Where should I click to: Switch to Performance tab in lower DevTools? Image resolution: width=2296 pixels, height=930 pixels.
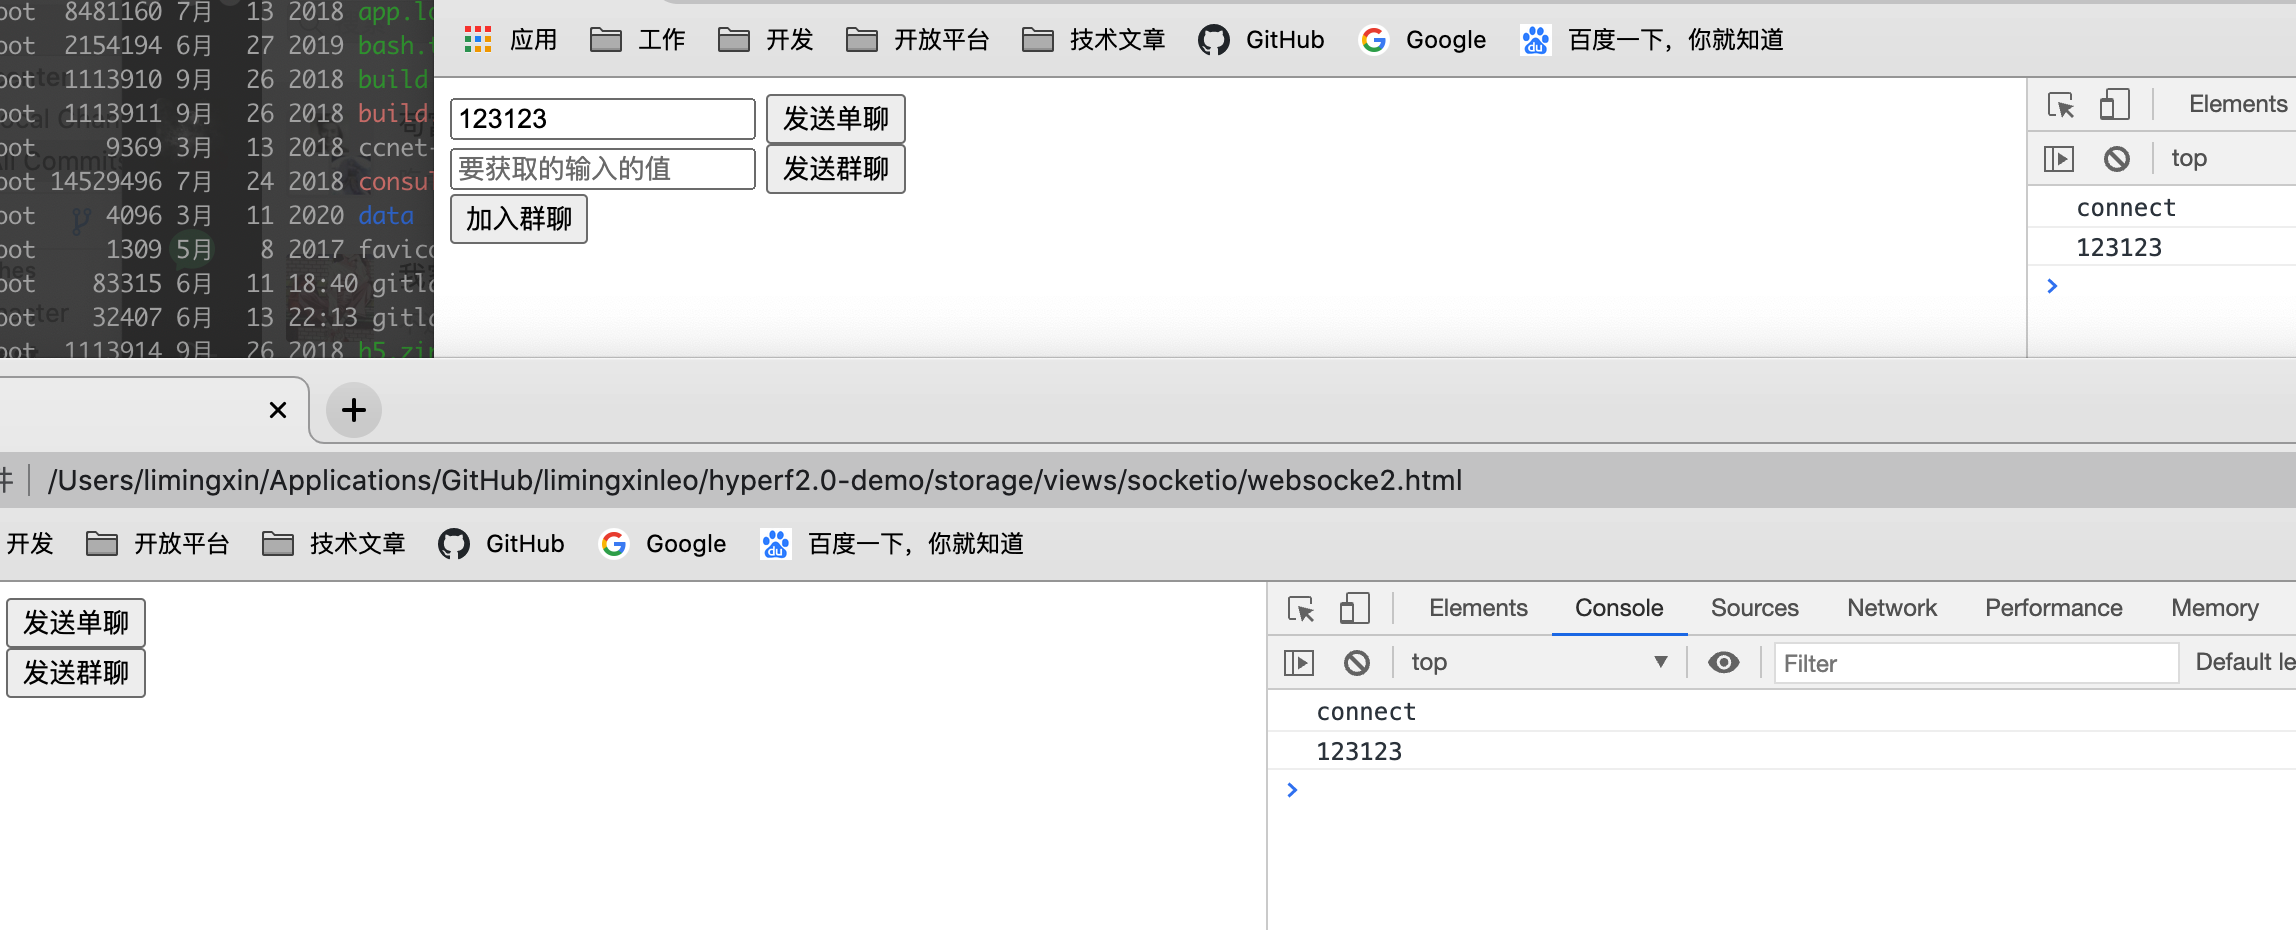[2053, 608]
